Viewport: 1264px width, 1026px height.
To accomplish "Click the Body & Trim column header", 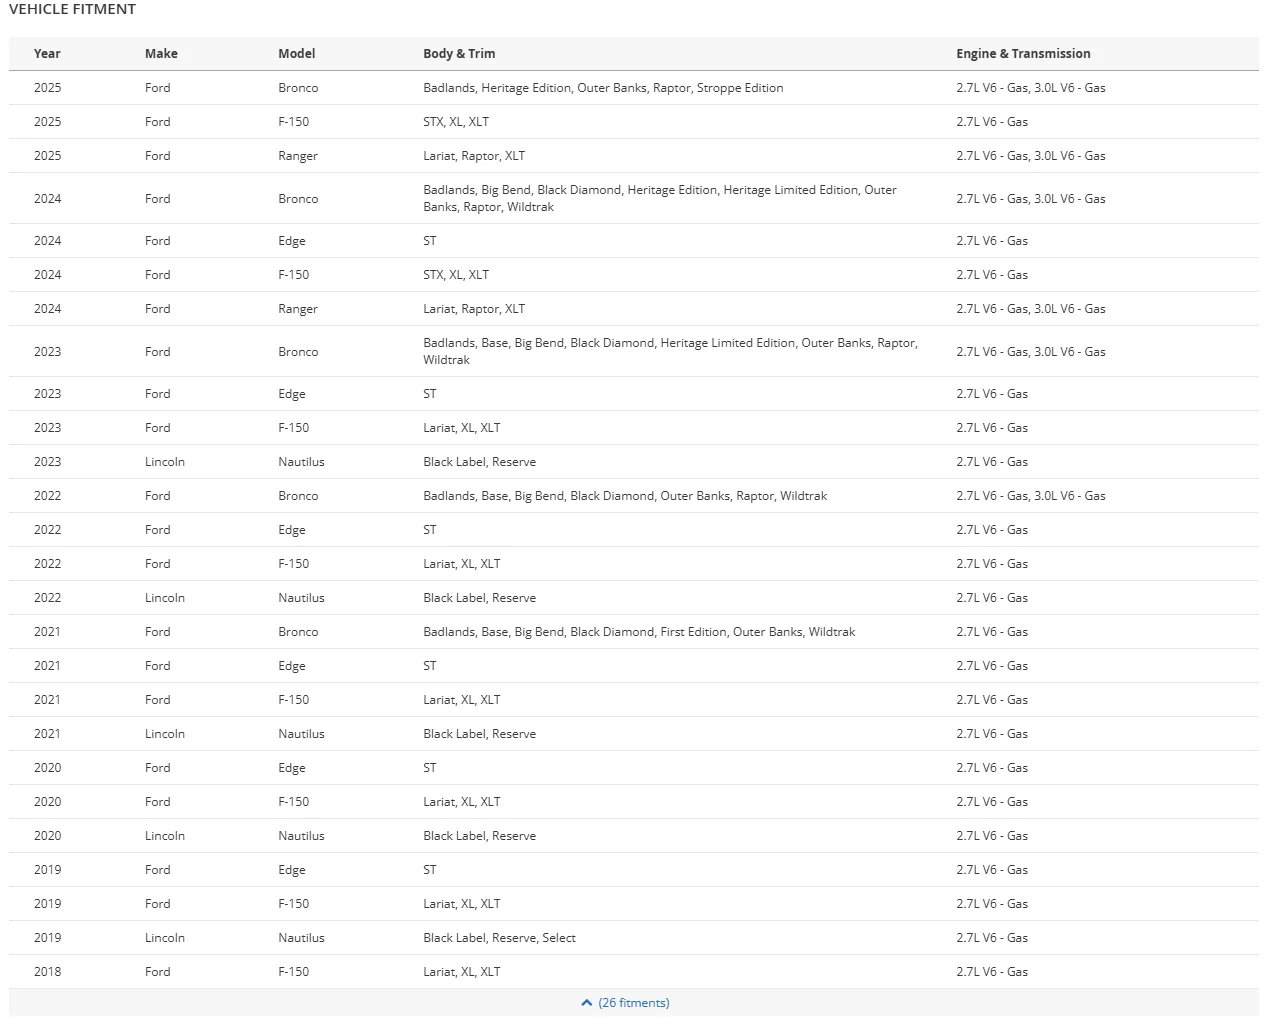I will tap(459, 54).
